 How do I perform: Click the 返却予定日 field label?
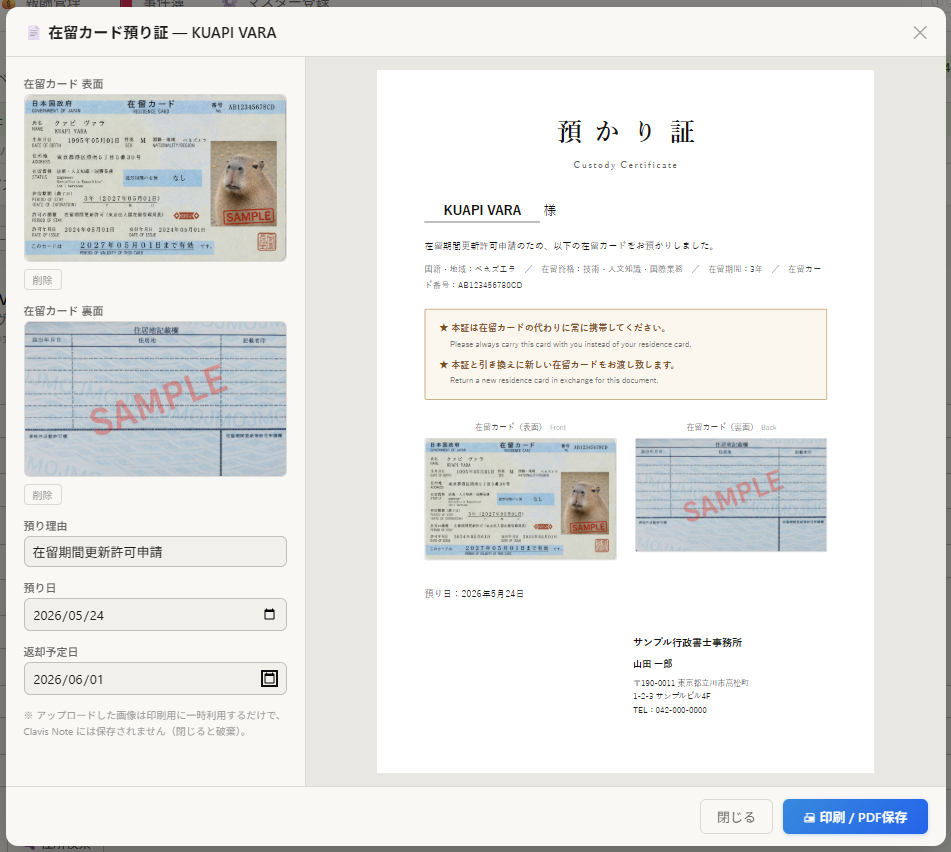coord(50,652)
